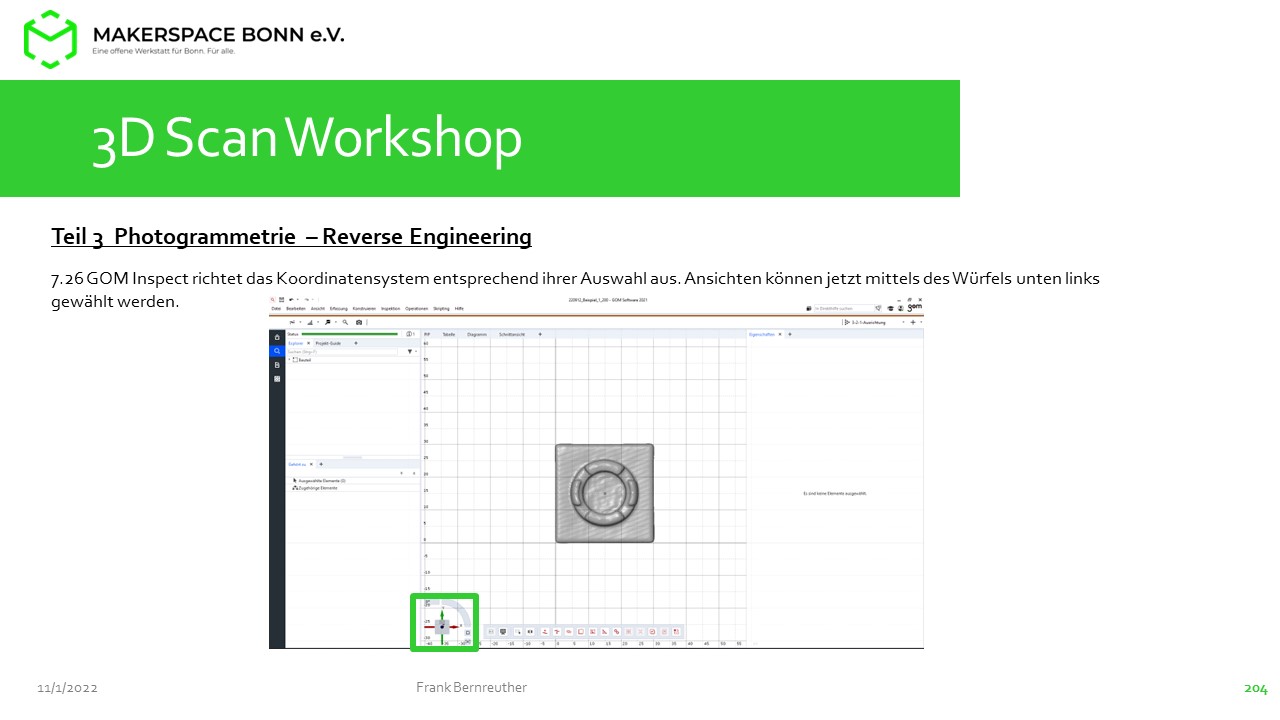
Task: Click the Direkthilfe suchen input field
Action: 844,309
